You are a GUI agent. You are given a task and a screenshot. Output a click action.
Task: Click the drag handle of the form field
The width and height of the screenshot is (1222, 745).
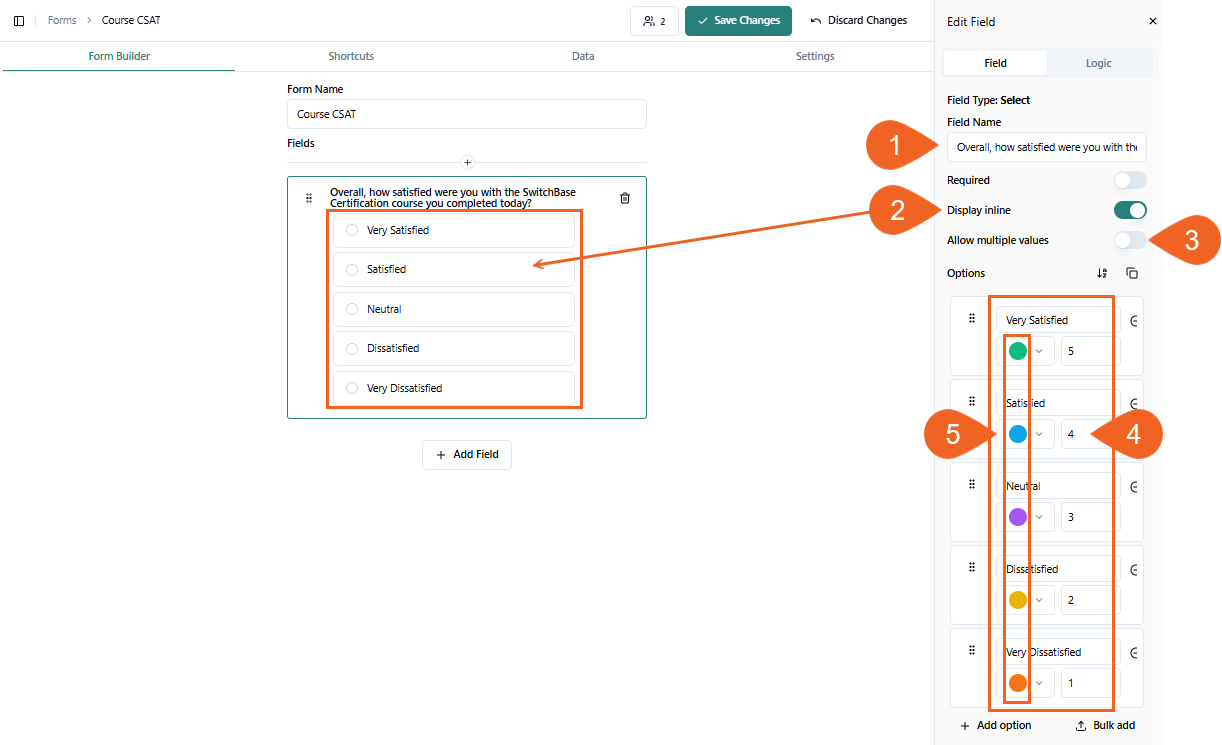pos(309,198)
